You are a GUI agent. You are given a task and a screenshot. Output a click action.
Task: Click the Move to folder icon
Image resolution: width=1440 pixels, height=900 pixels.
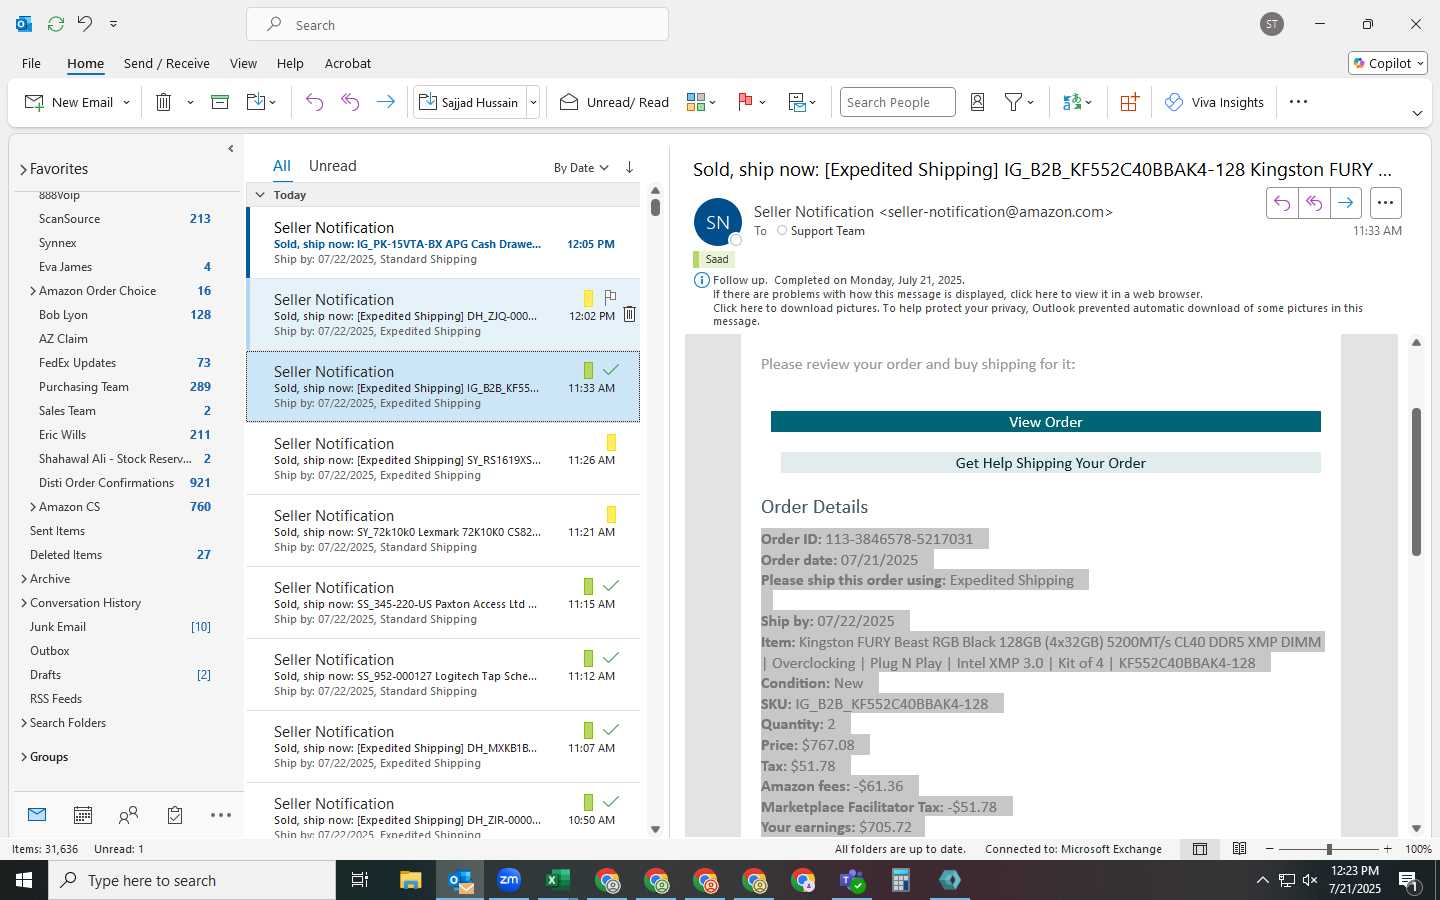[x=256, y=102]
